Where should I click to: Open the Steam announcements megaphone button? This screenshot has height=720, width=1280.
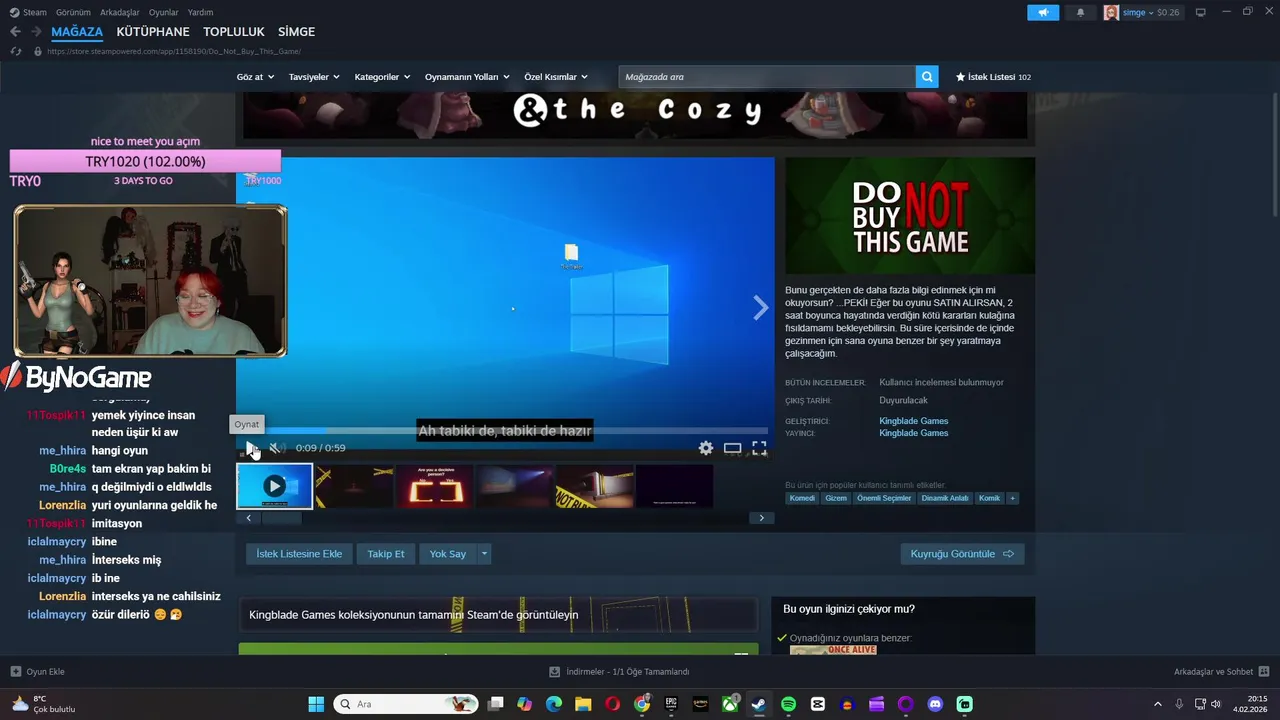click(1042, 12)
